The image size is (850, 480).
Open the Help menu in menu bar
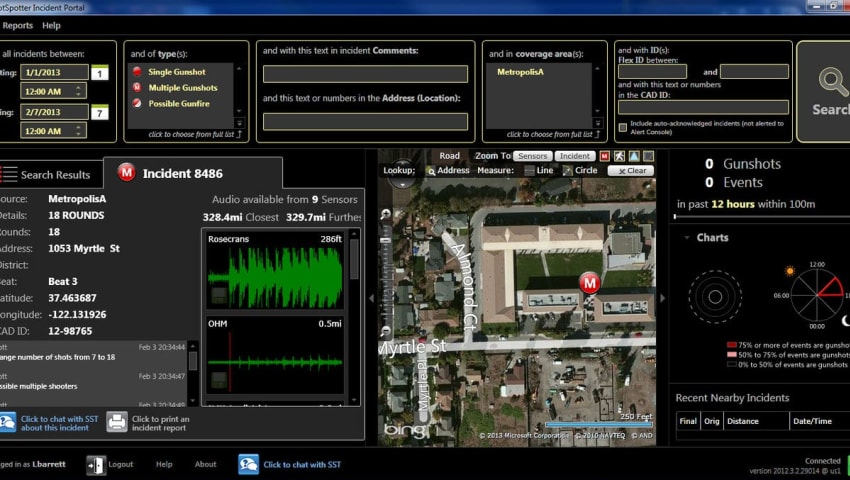pos(51,25)
